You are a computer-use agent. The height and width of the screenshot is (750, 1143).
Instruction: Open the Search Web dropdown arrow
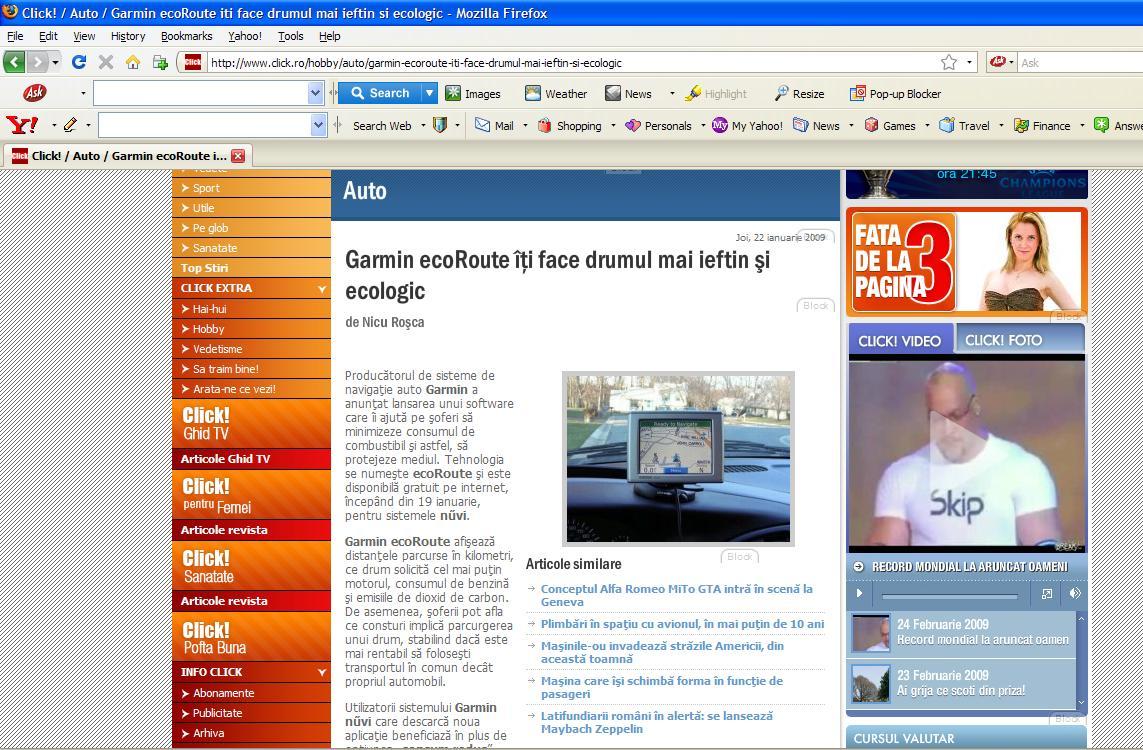click(x=423, y=125)
